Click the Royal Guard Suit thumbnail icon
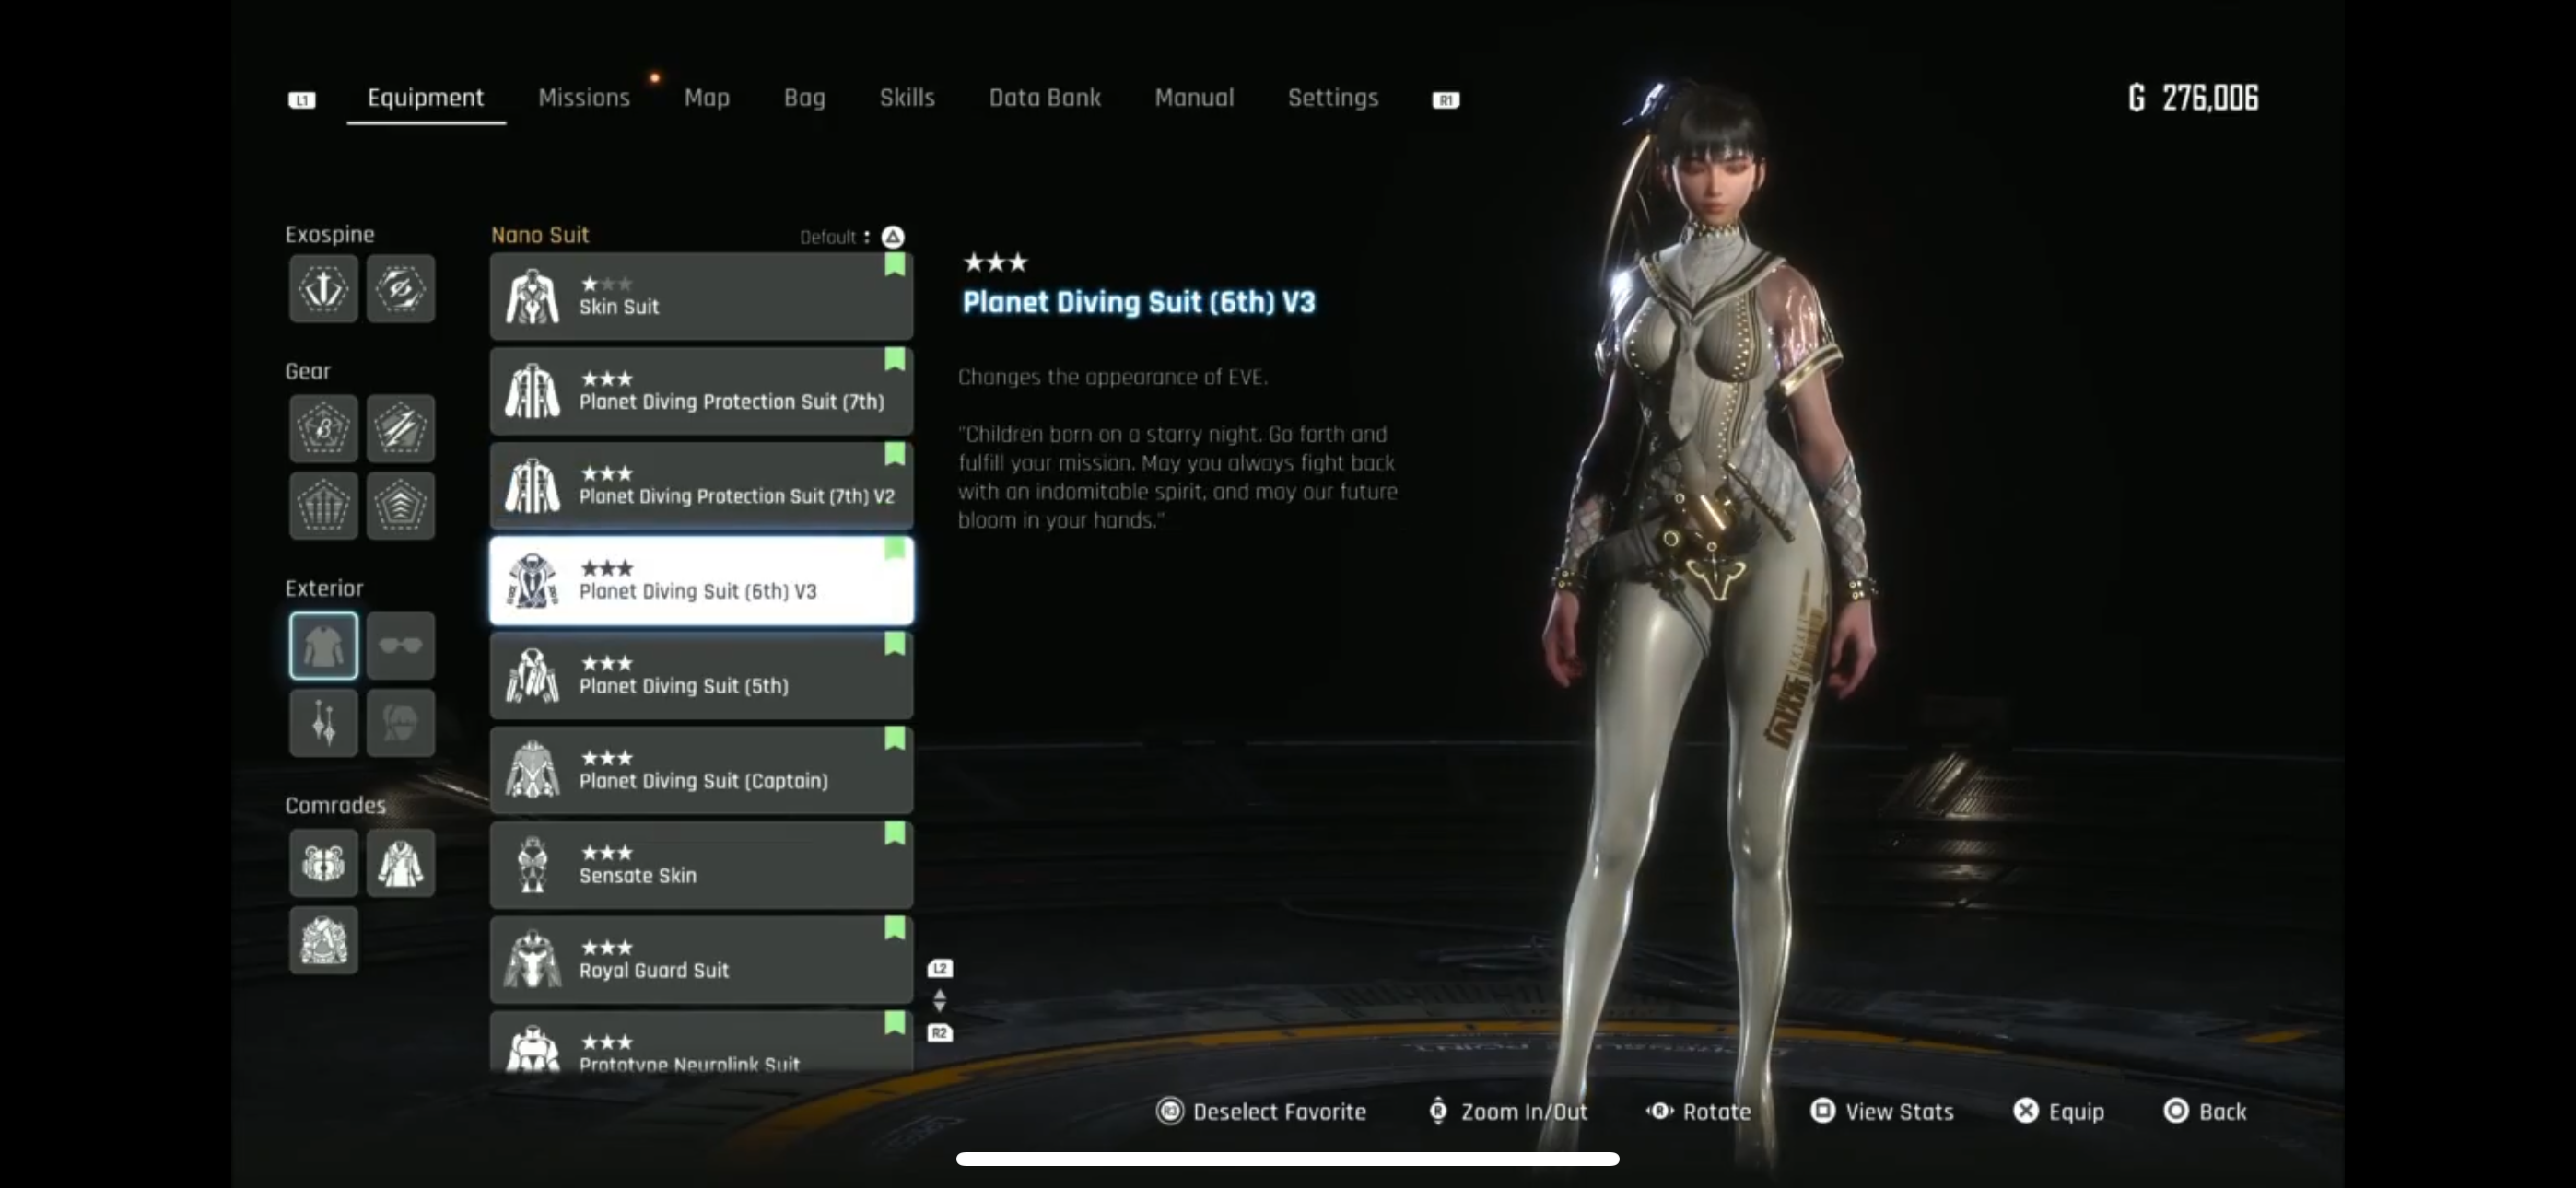This screenshot has width=2576, height=1188. (532, 960)
